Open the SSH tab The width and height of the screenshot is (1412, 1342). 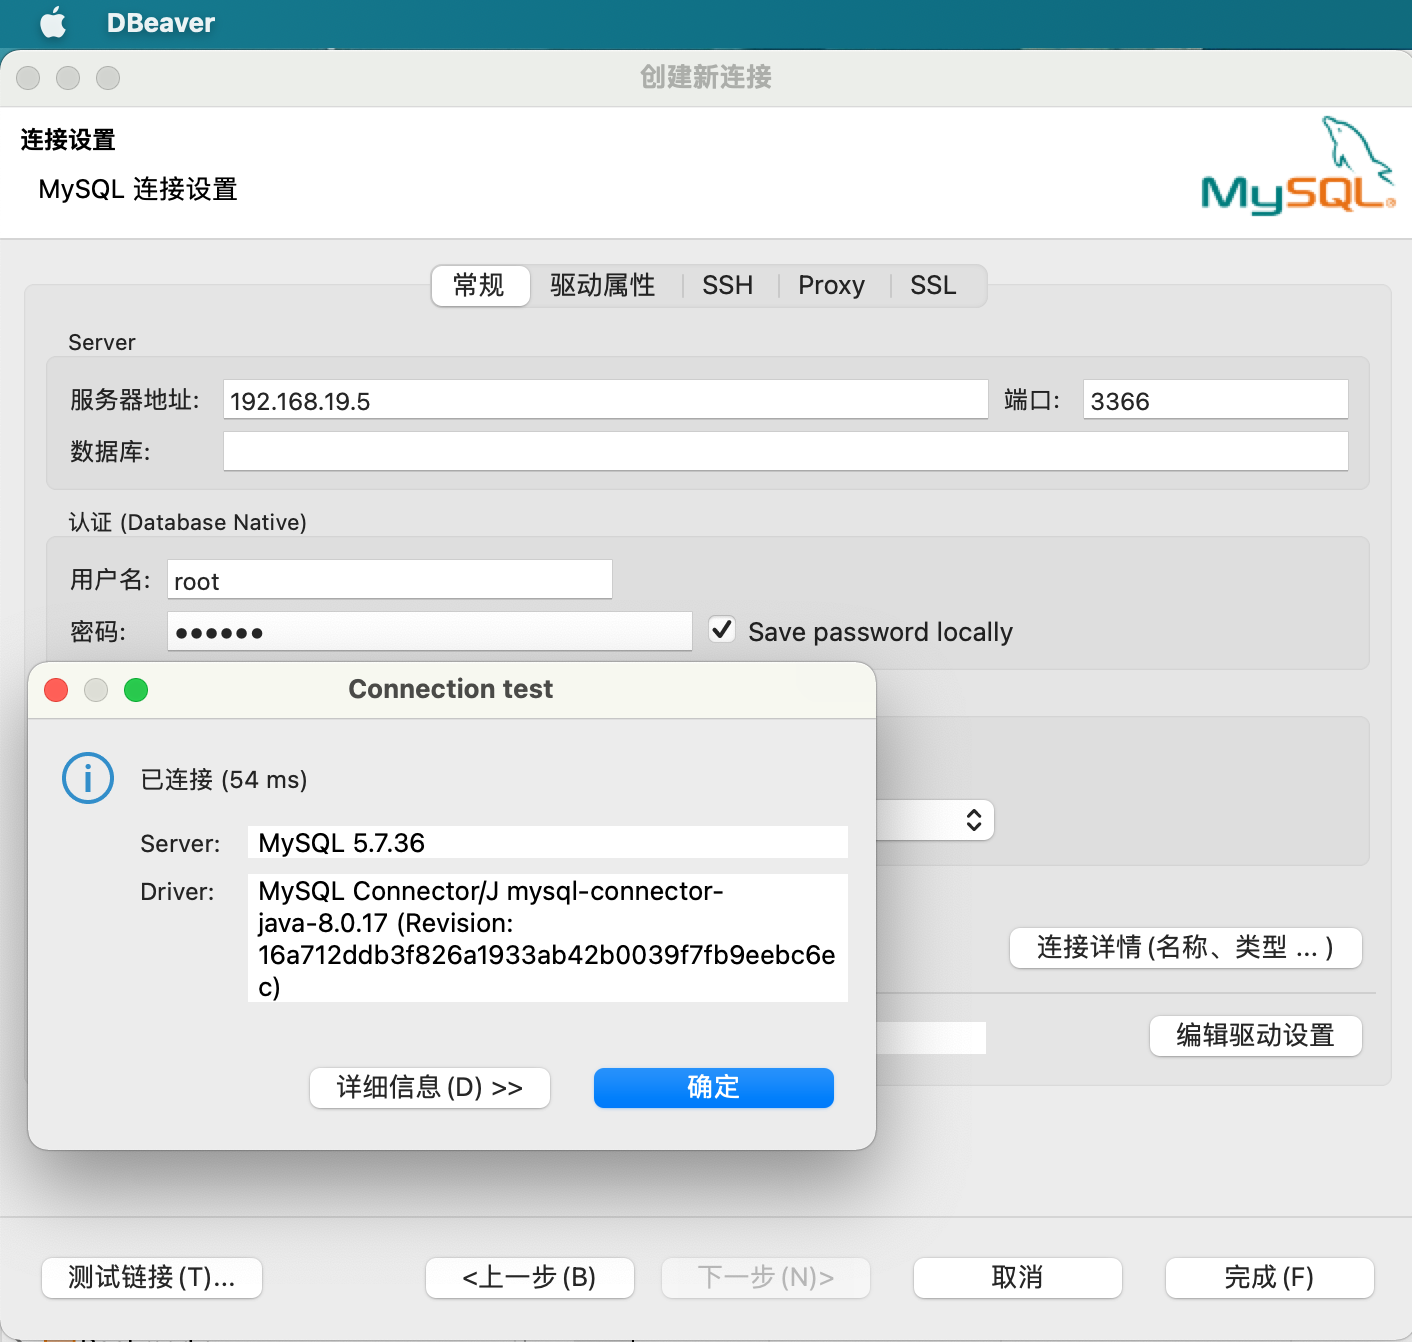[727, 286]
